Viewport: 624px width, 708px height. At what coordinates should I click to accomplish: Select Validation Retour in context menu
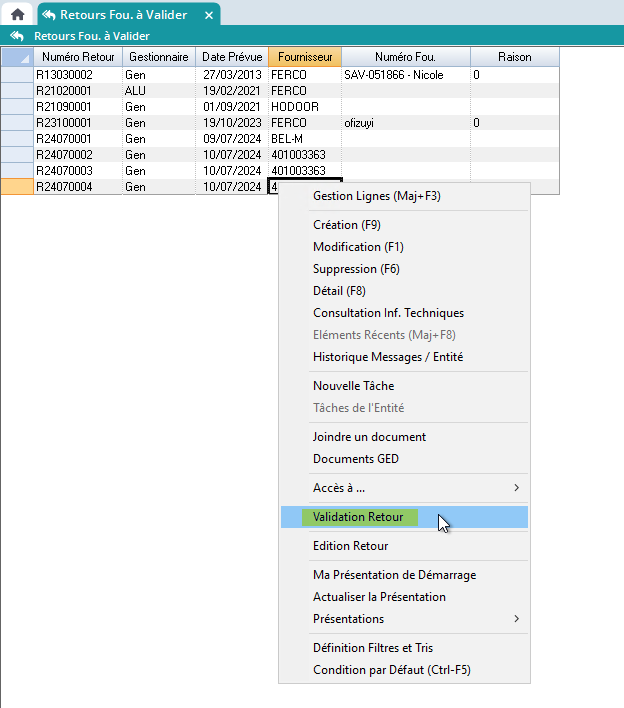tap(358, 517)
